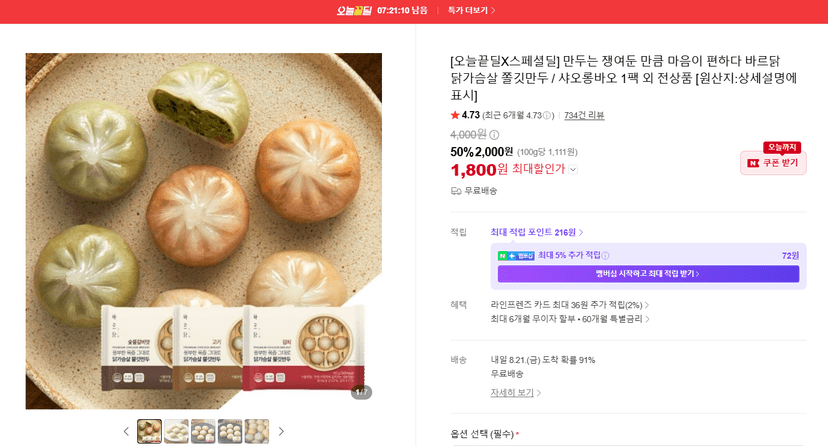Image resolution: width=828 pixels, height=446 pixels.
Task: Show previous product thumbnails with left arrow
Action: (x=126, y=431)
